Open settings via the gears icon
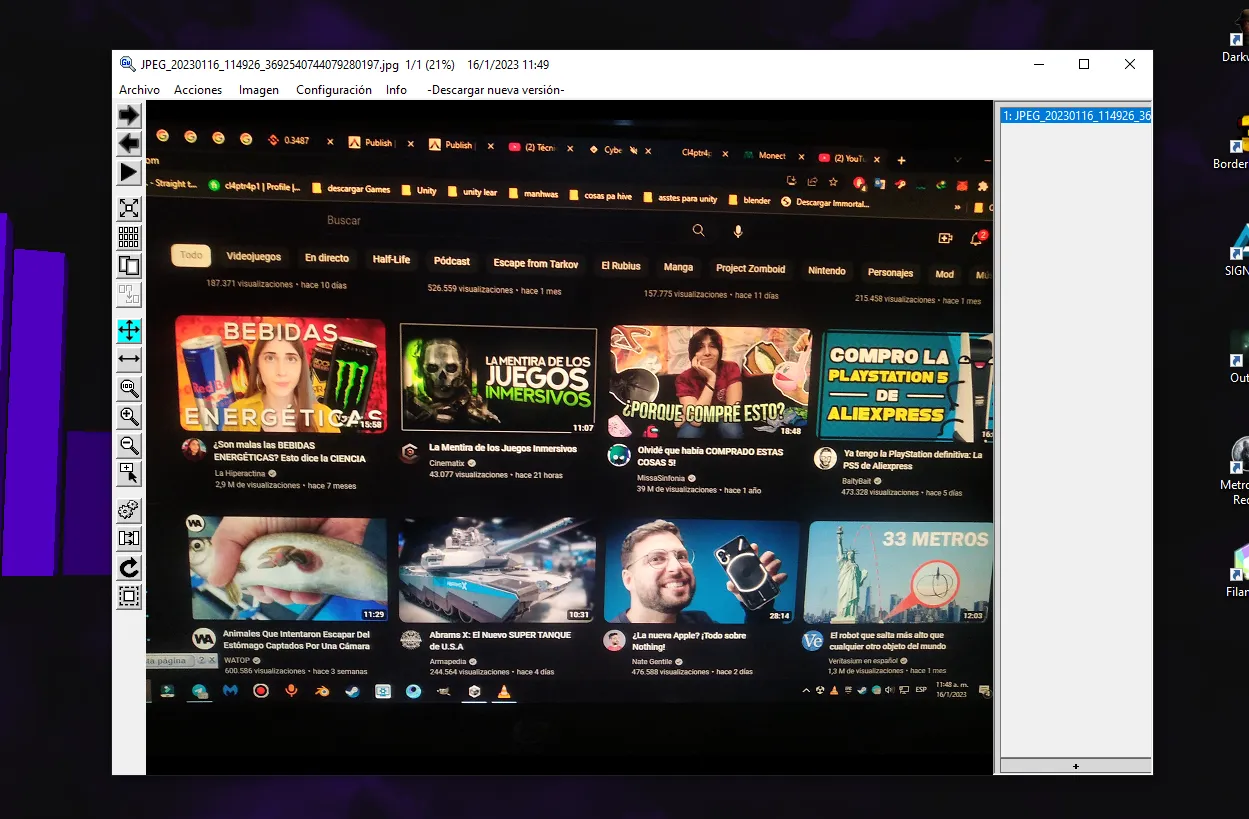The height and width of the screenshot is (819, 1249). (129, 510)
